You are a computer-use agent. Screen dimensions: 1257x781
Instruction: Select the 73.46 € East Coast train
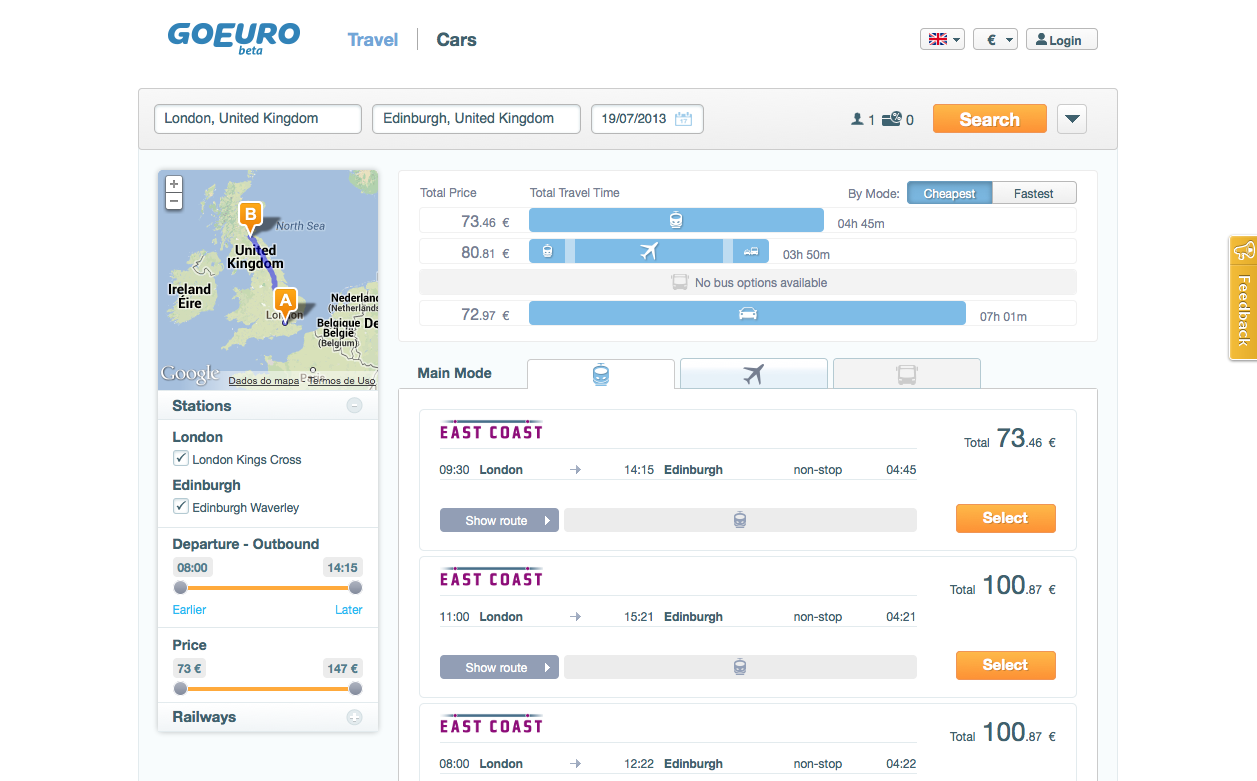[1006, 518]
